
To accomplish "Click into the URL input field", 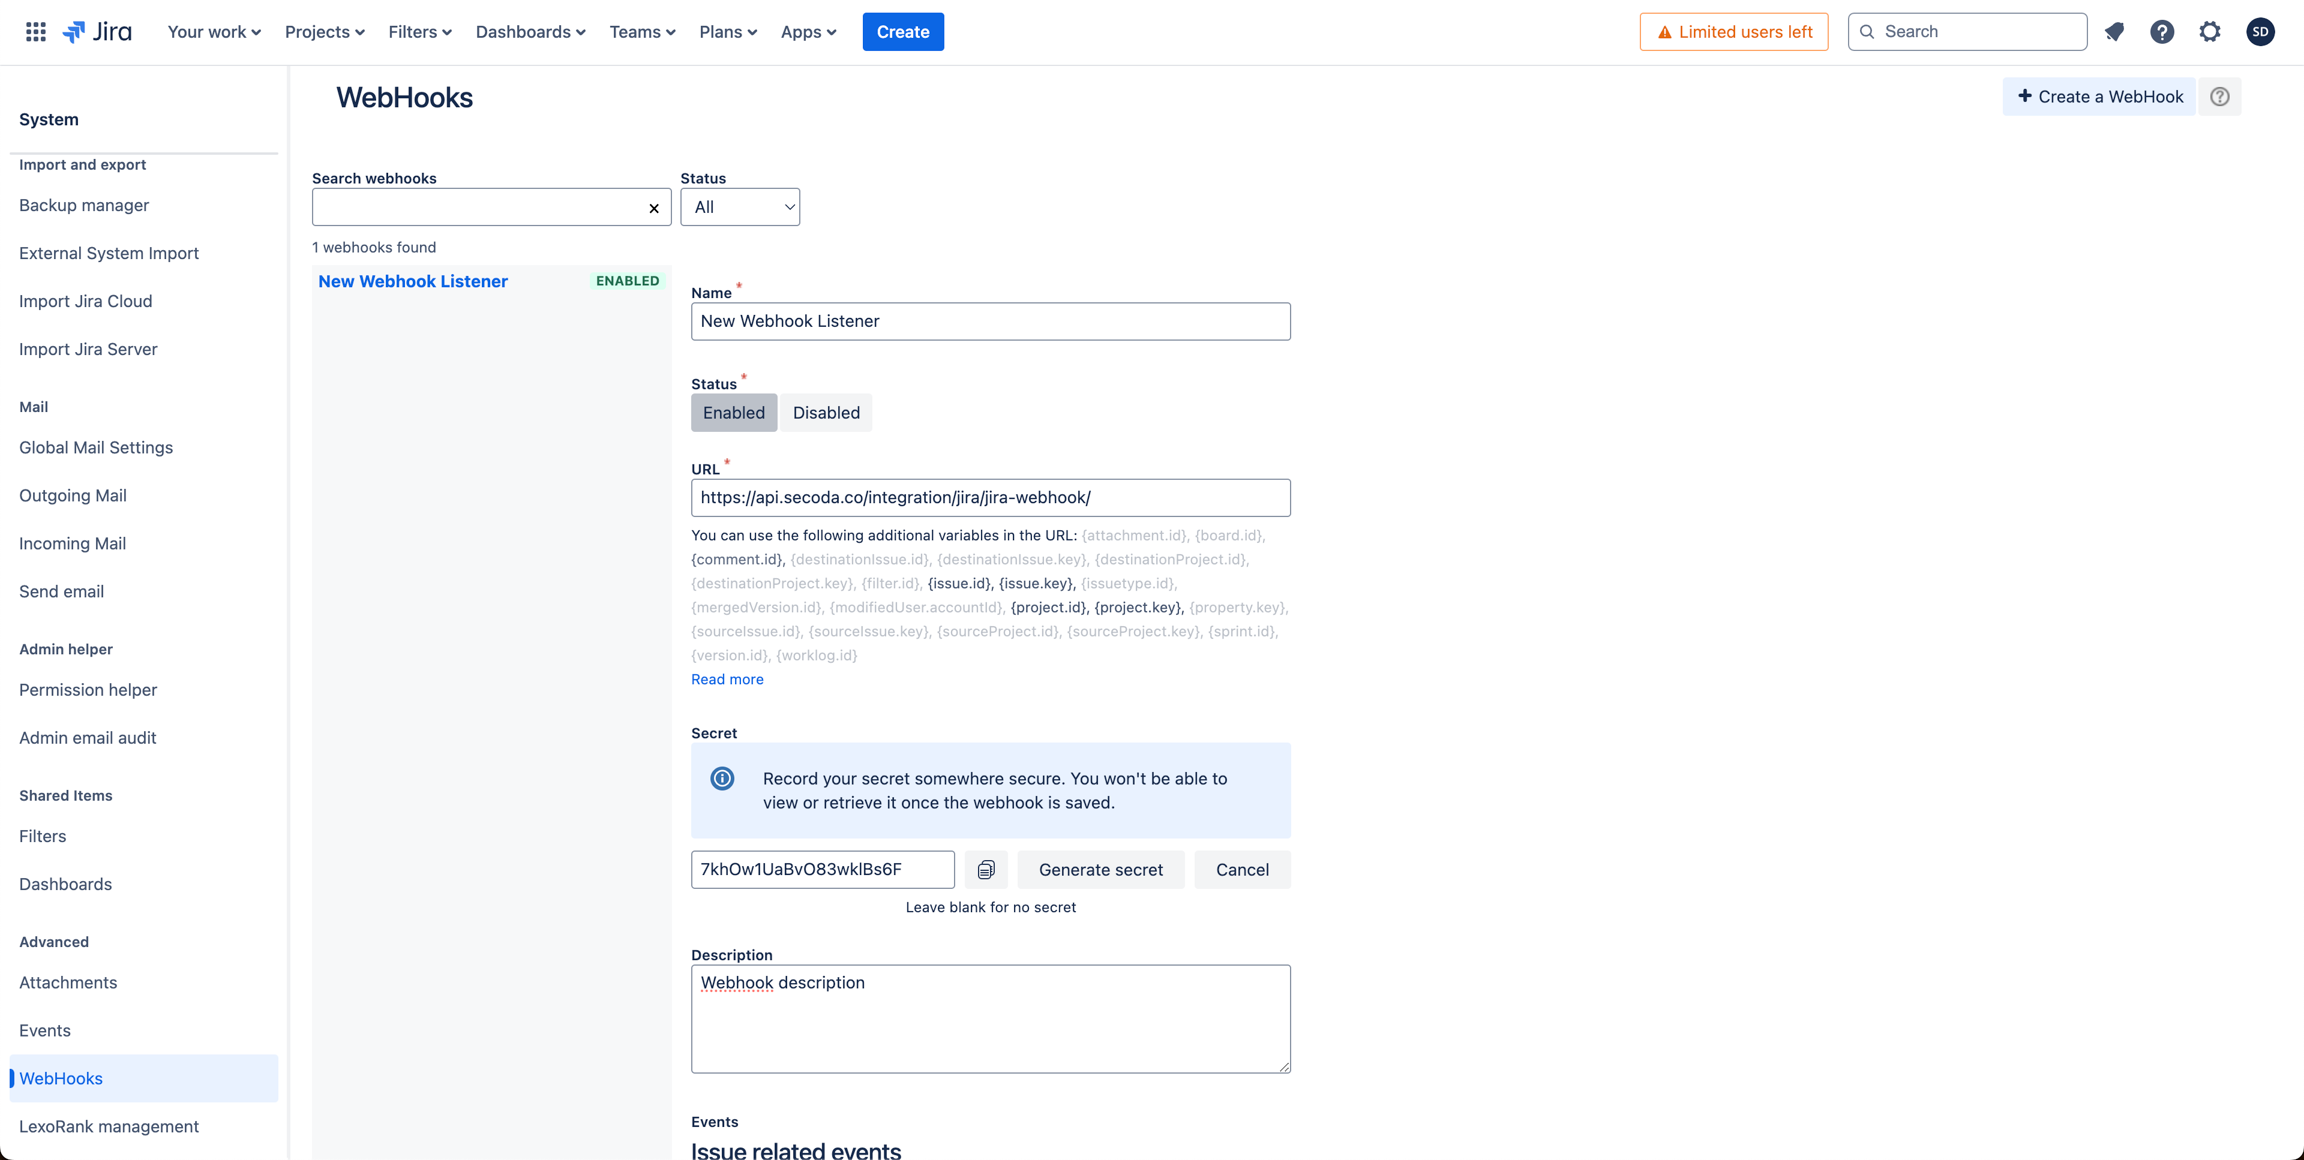I will 990,498.
